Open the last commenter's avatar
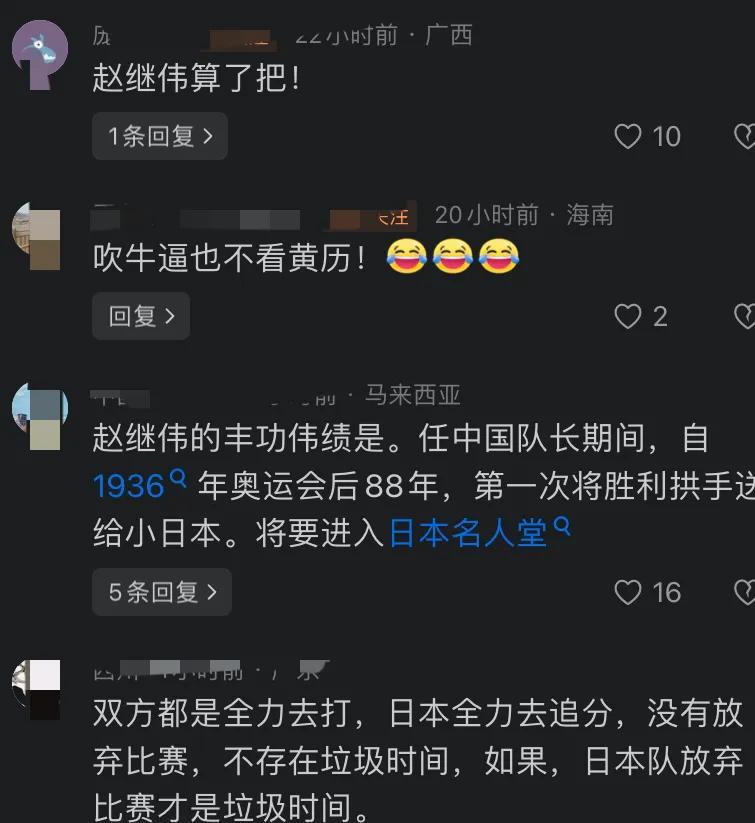This screenshot has height=823, width=755. click(x=37, y=689)
